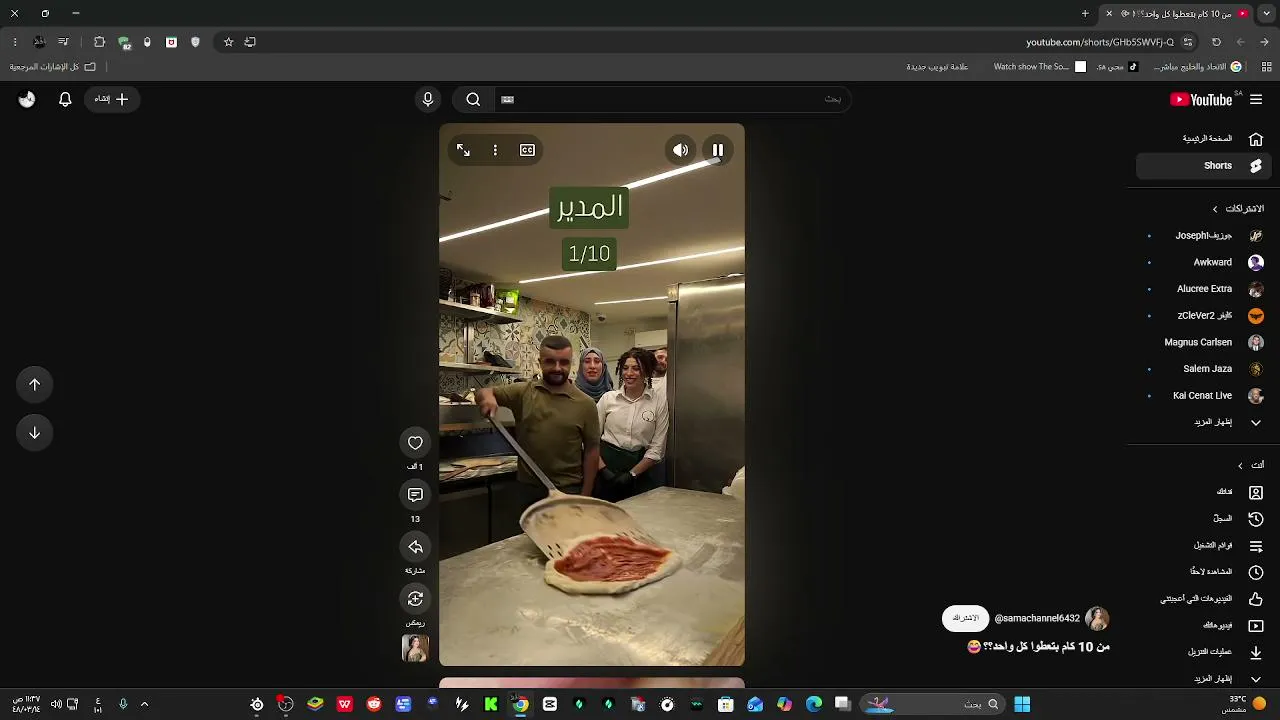This screenshot has width=1280, height=720.
Task: Close the current YouTube Shorts tab
Action: coord(1109,14)
